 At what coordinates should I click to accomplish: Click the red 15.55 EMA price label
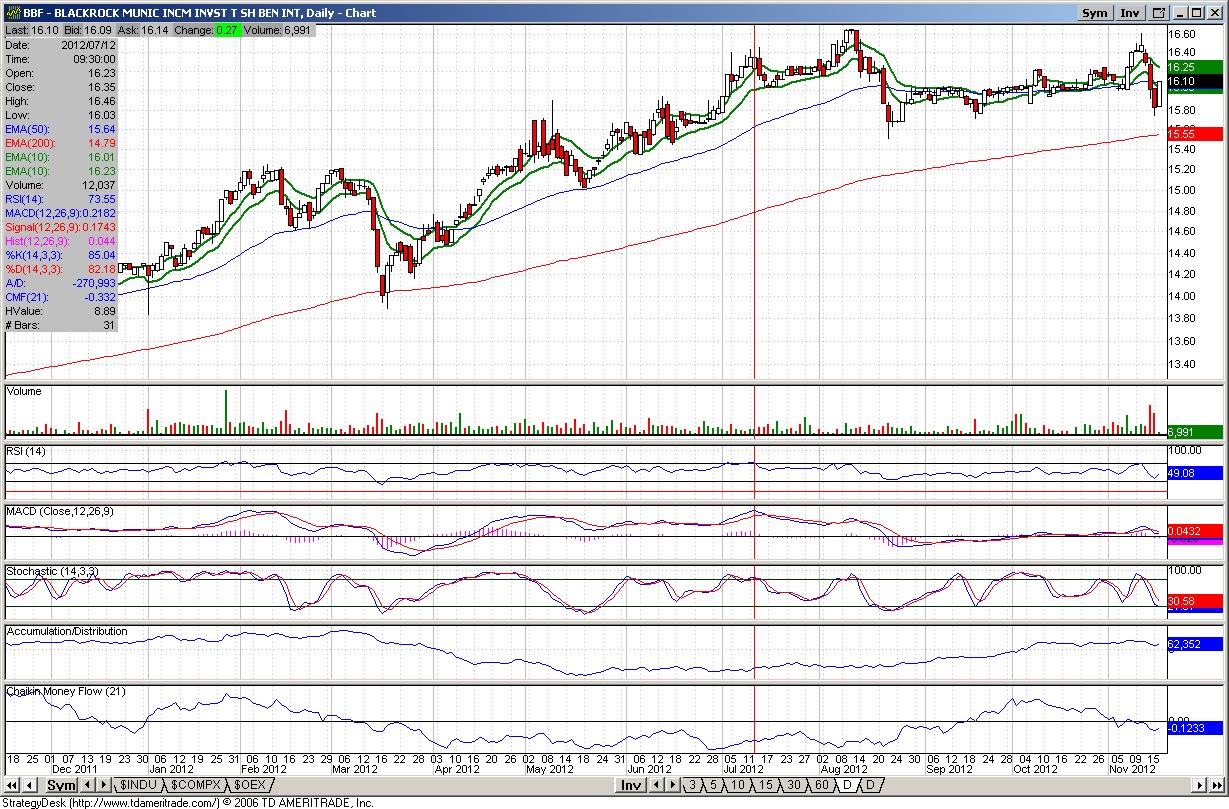(x=1194, y=133)
